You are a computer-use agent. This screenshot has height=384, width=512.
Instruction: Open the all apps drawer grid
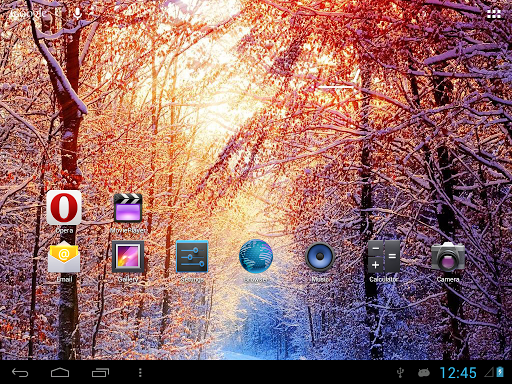click(x=494, y=14)
